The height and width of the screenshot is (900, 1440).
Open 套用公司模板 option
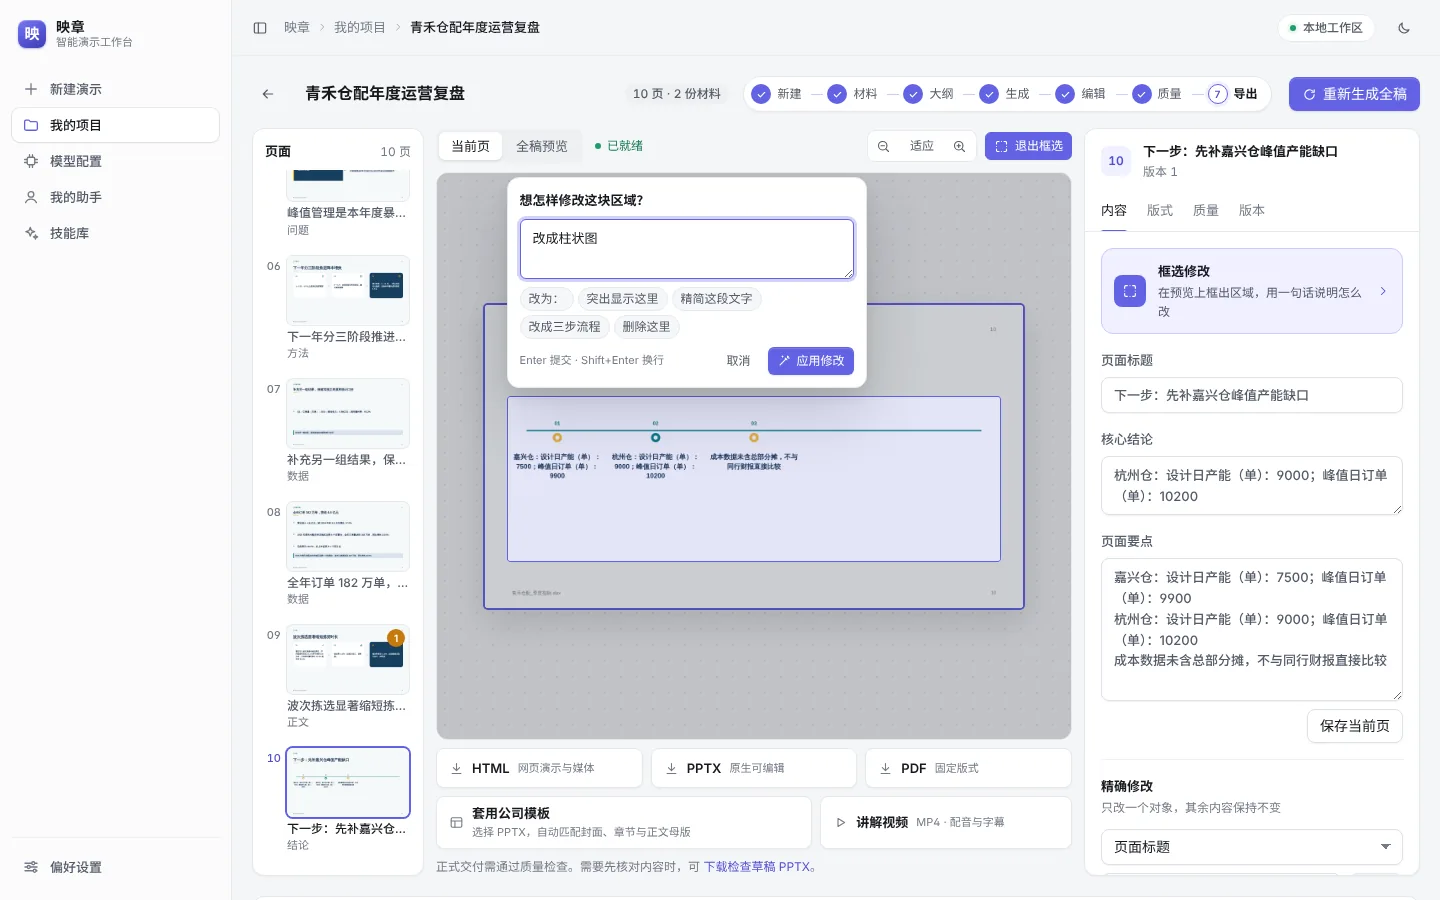click(624, 822)
